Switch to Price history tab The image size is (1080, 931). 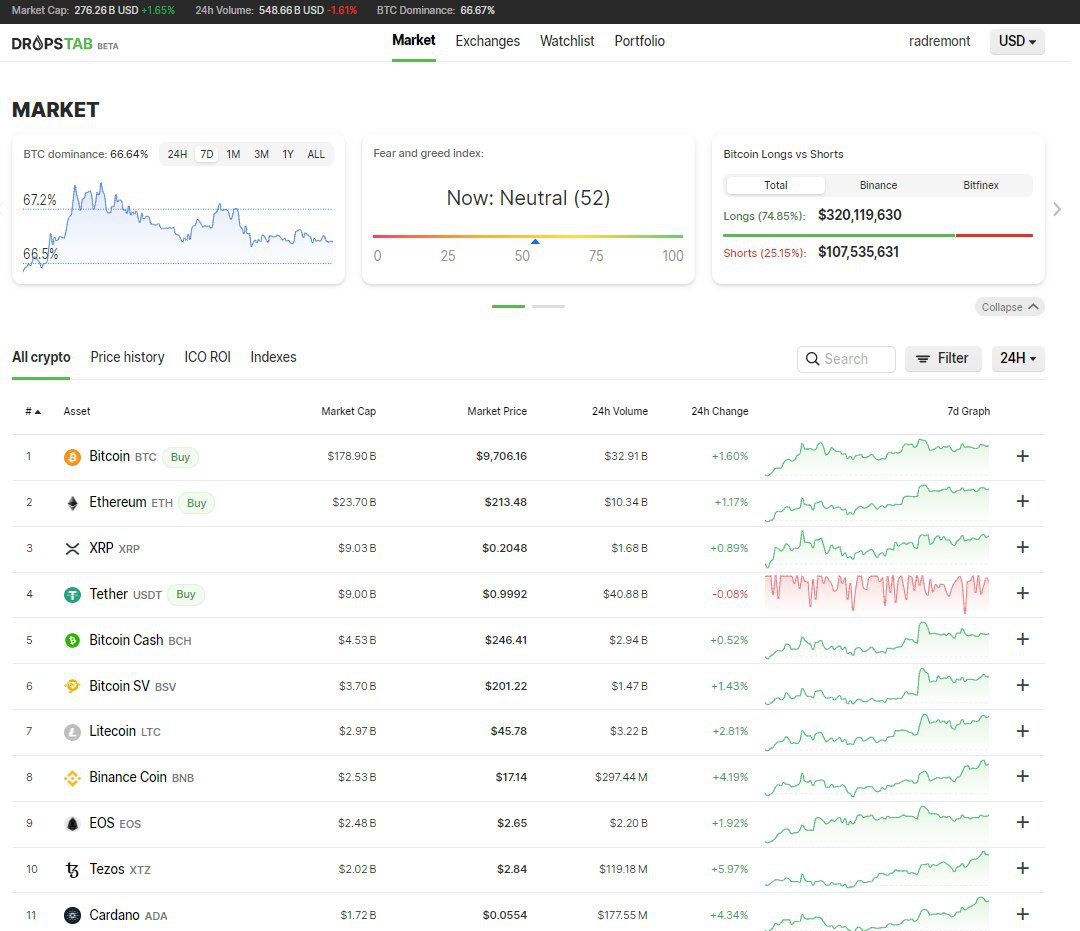(x=127, y=357)
